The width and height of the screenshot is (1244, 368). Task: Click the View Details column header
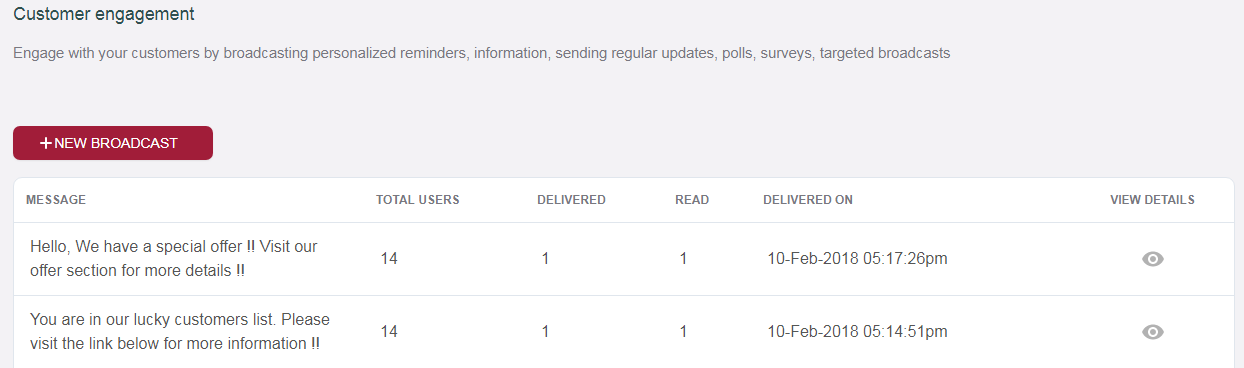tap(1152, 200)
